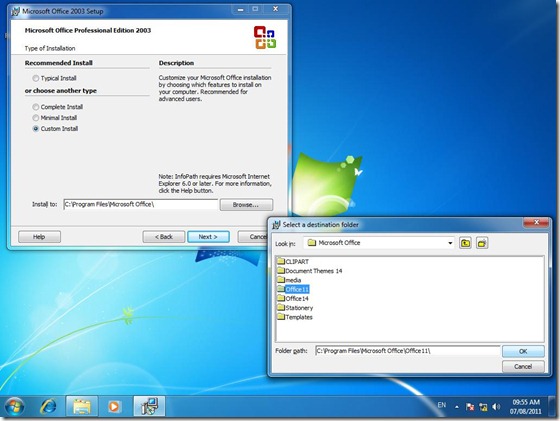Cancel the Office 2003 Setup wizard
560x421 pixels.
253,236
